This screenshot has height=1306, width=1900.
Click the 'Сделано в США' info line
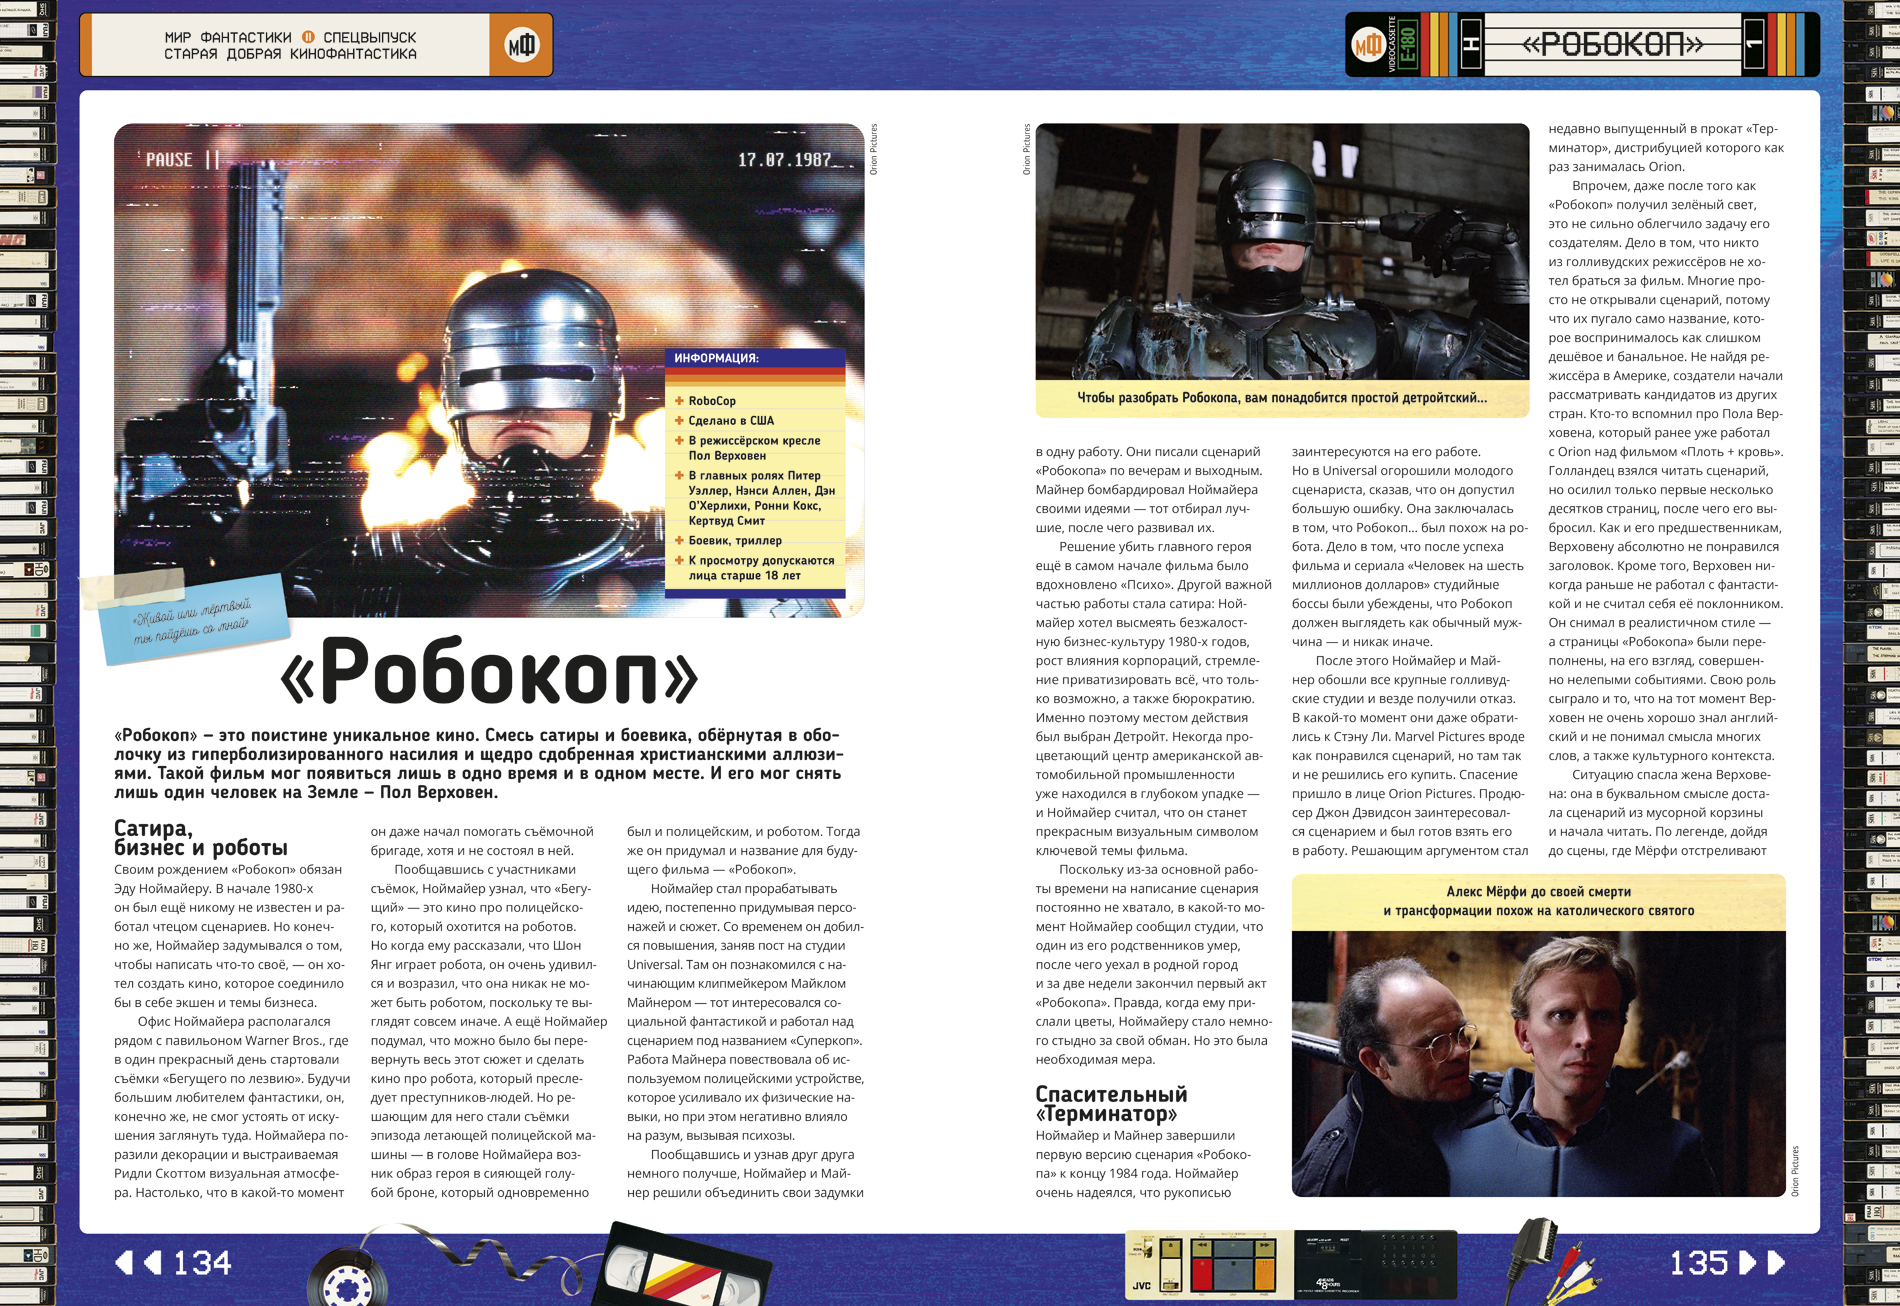coord(731,421)
